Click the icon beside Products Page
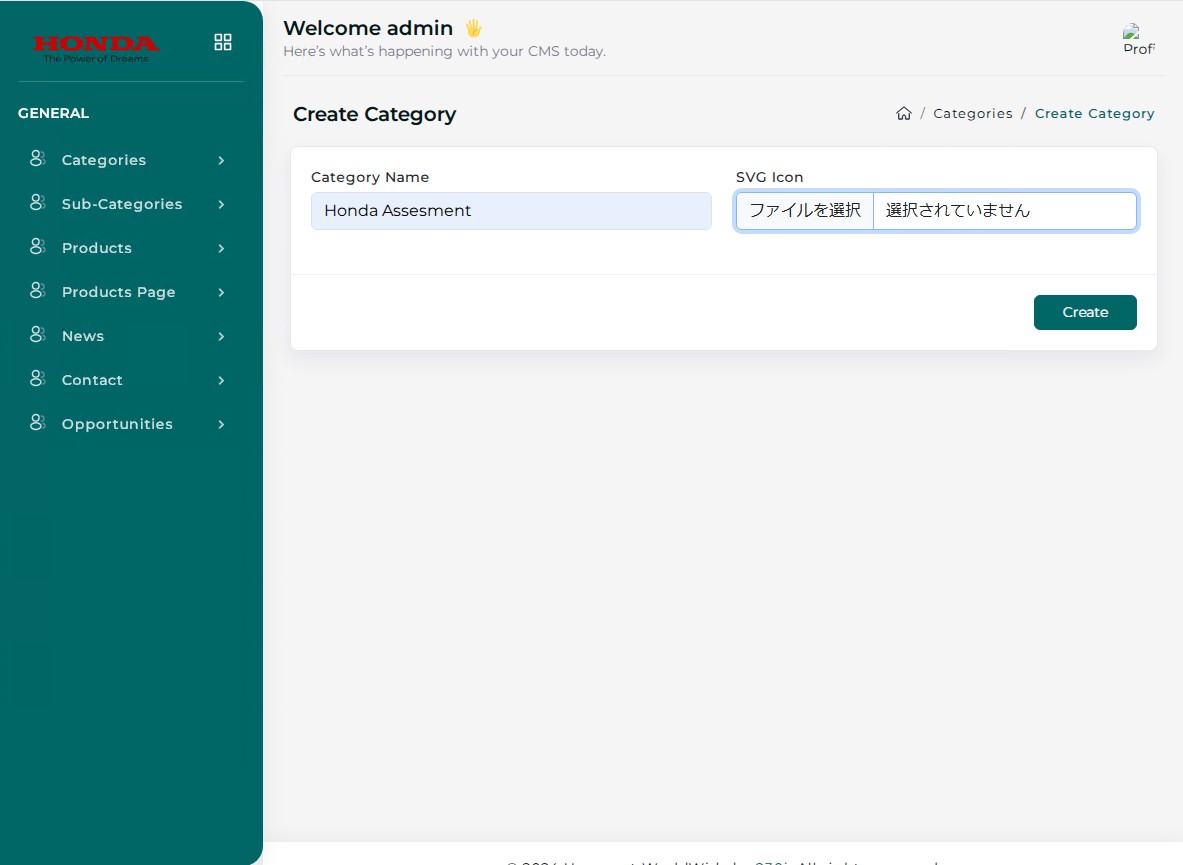This screenshot has height=865, width=1183. [38, 291]
